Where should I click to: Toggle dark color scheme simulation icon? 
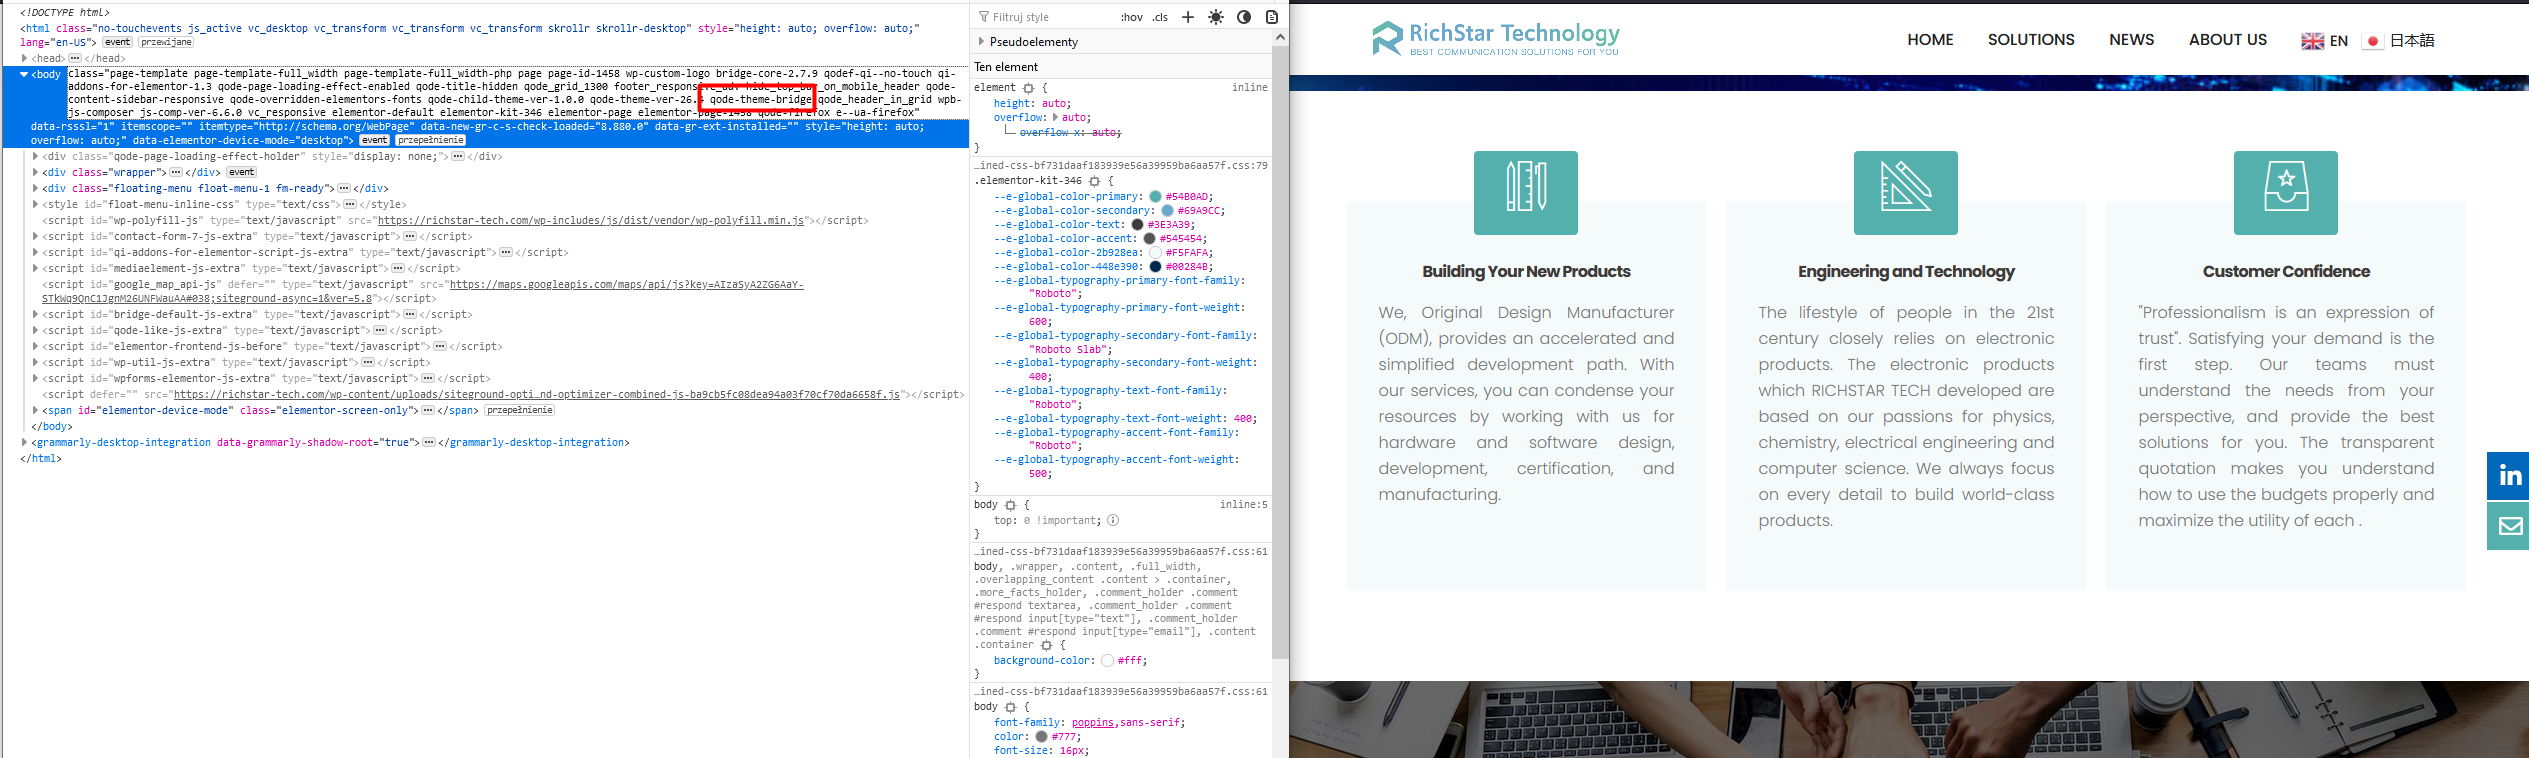[1244, 17]
